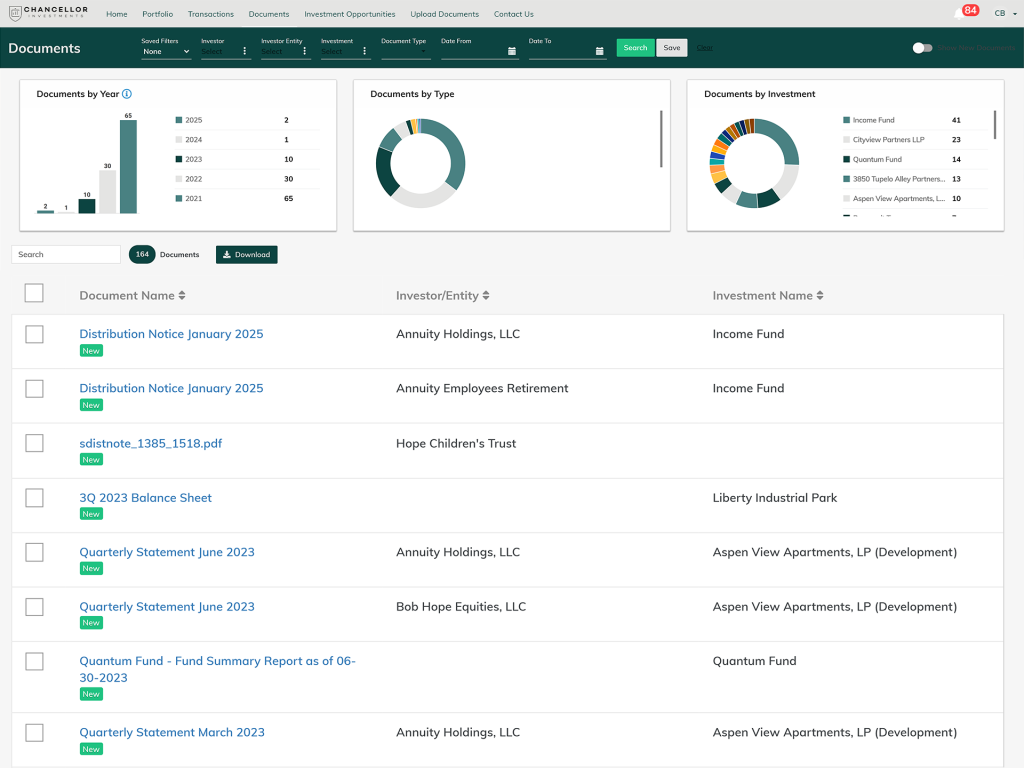Click the Documents by Investment legend scrollbar
This screenshot has width=1024, height=768.
tap(995, 125)
